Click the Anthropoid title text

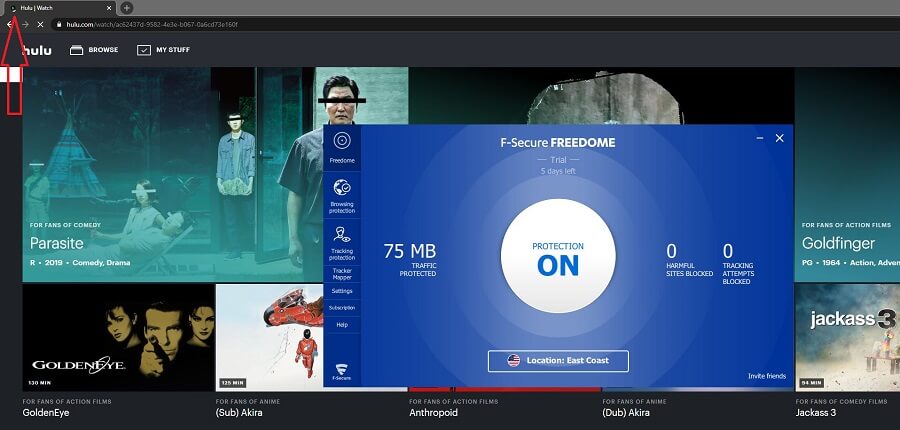(433, 413)
